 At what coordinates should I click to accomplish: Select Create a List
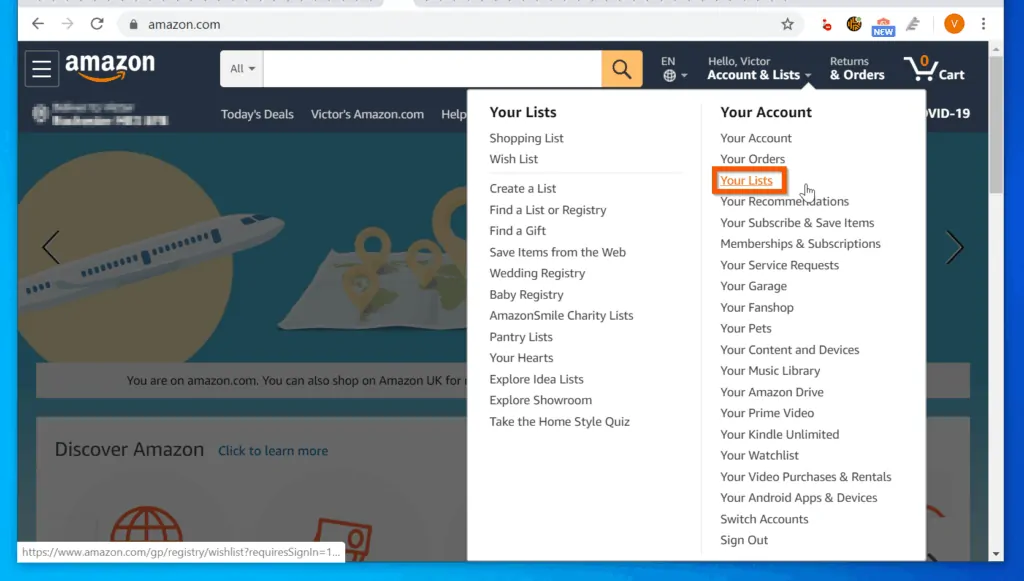tap(522, 189)
